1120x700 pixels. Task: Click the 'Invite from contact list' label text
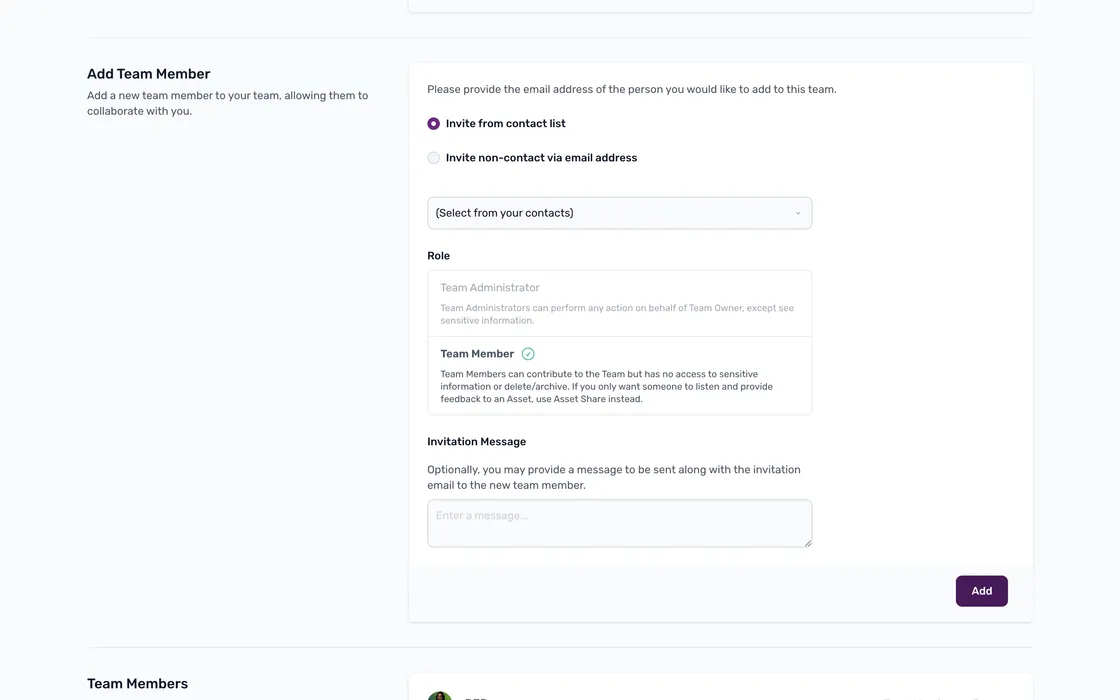point(505,124)
